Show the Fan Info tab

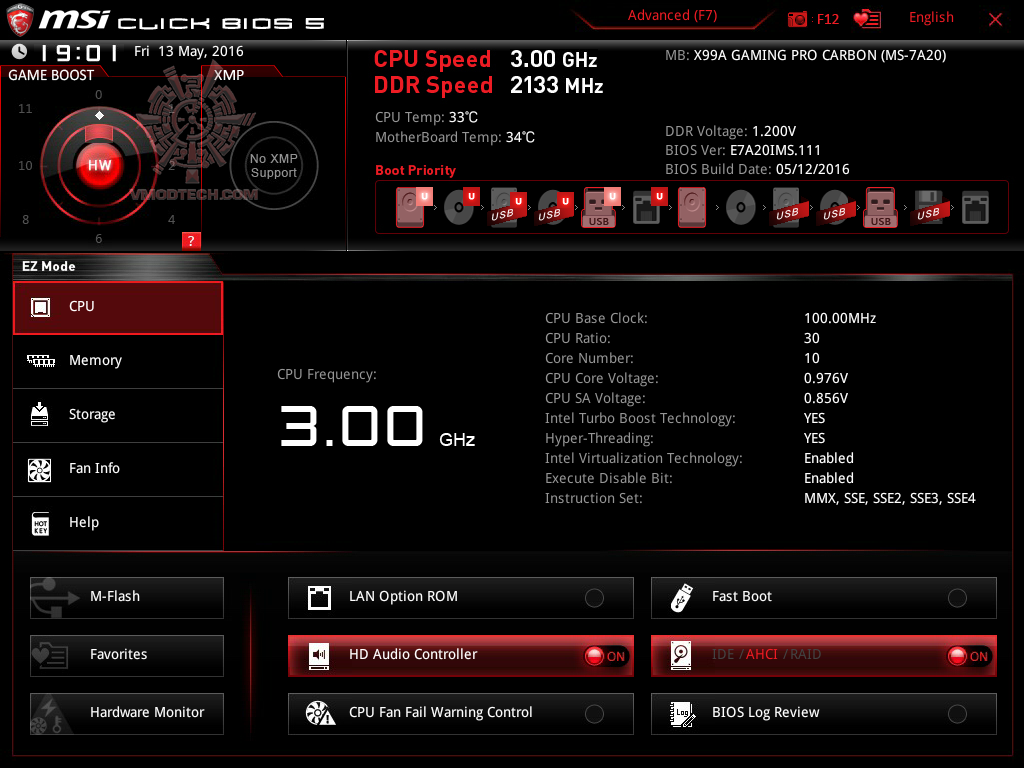[118, 469]
